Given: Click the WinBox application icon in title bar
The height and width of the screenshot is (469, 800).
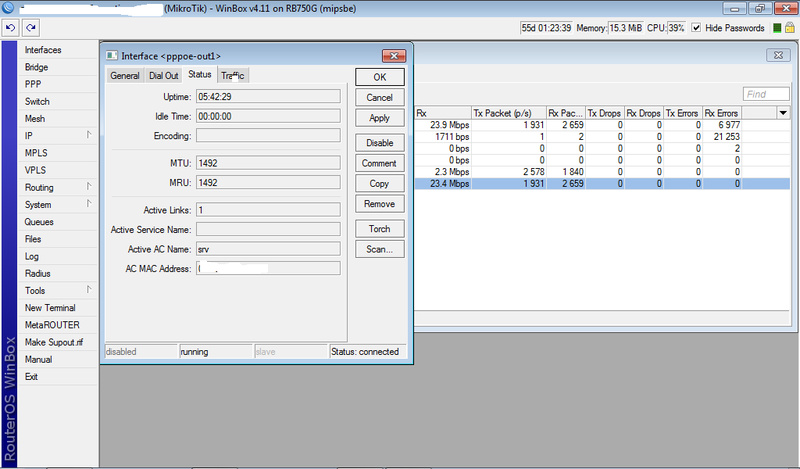Looking at the screenshot, I should point(8,8).
